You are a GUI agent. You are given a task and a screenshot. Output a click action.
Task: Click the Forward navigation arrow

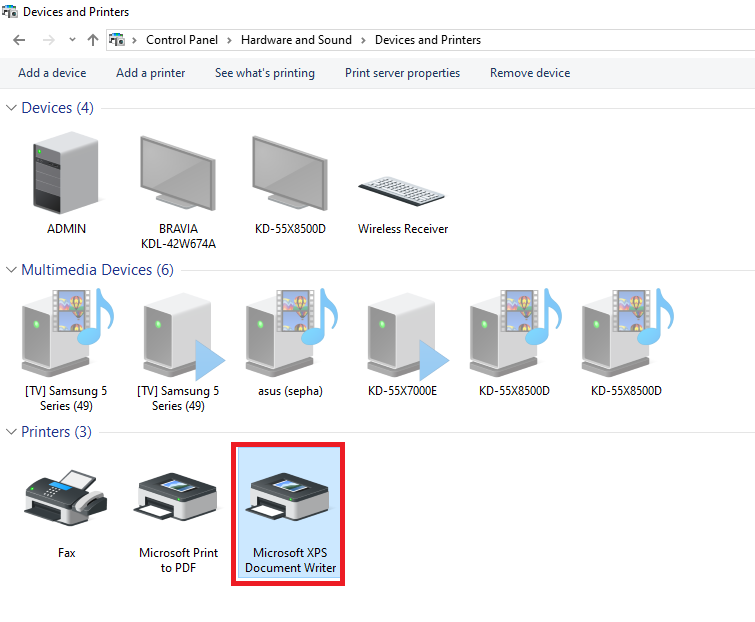(49, 40)
